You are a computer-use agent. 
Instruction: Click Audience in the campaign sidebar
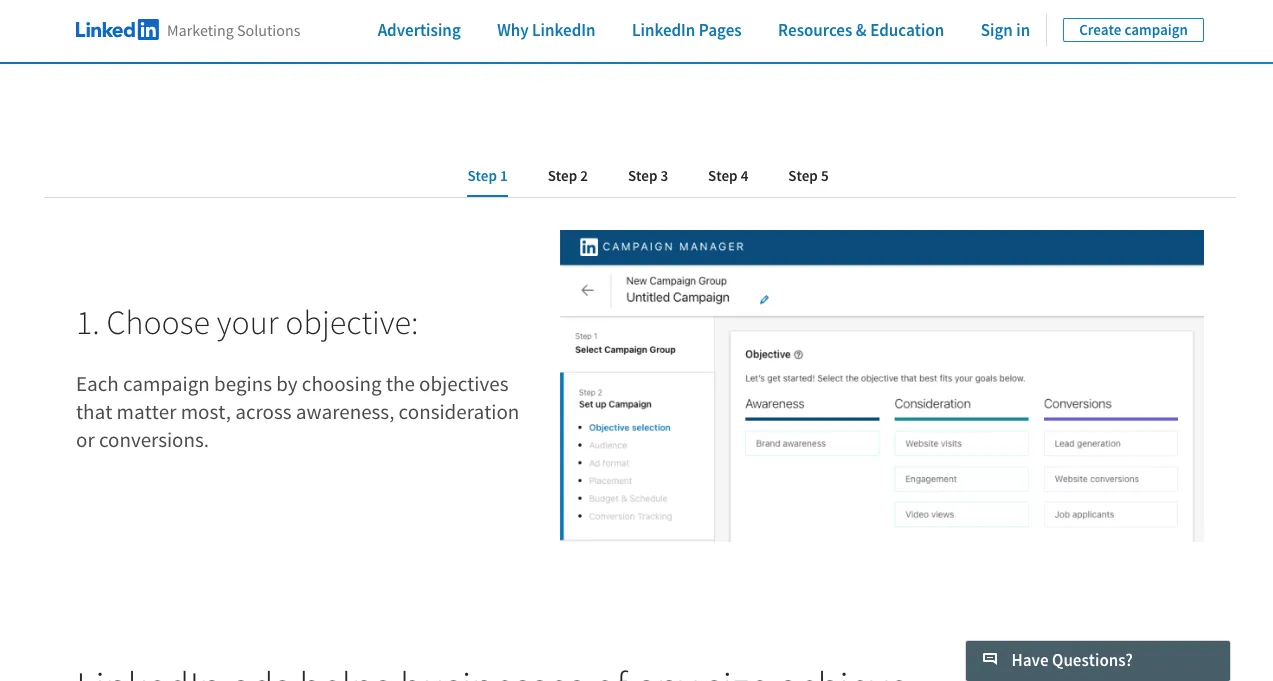coord(608,445)
